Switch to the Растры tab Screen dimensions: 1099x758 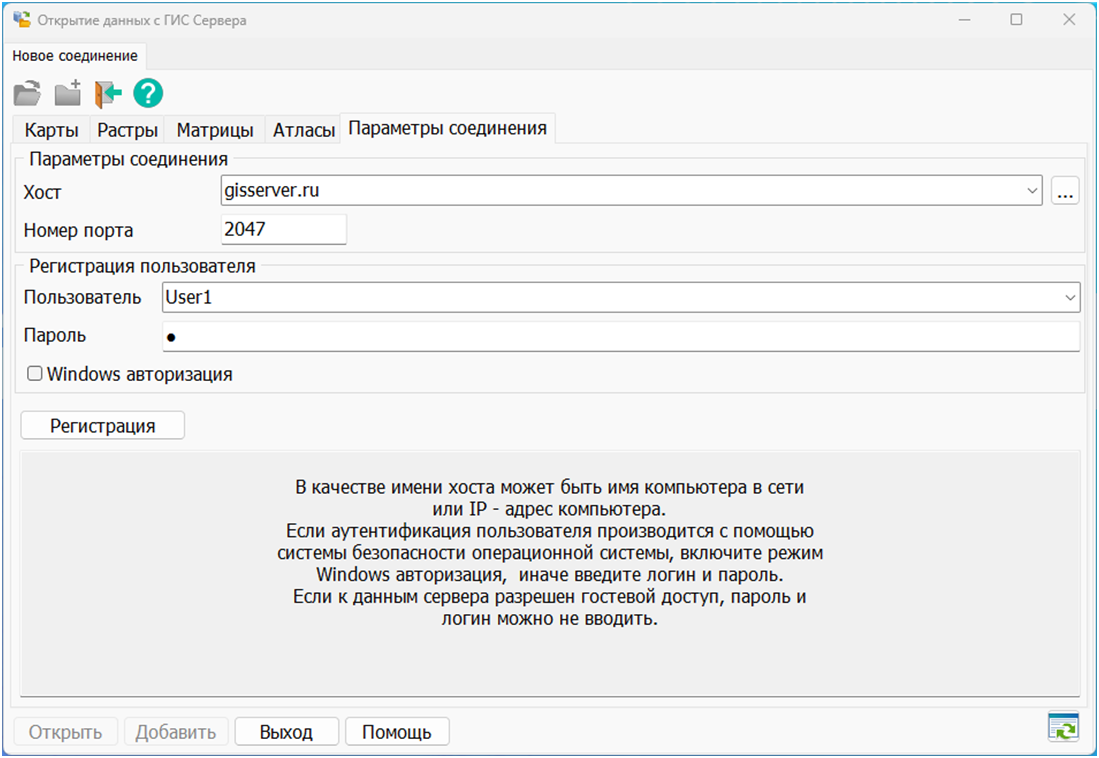coord(128,130)
